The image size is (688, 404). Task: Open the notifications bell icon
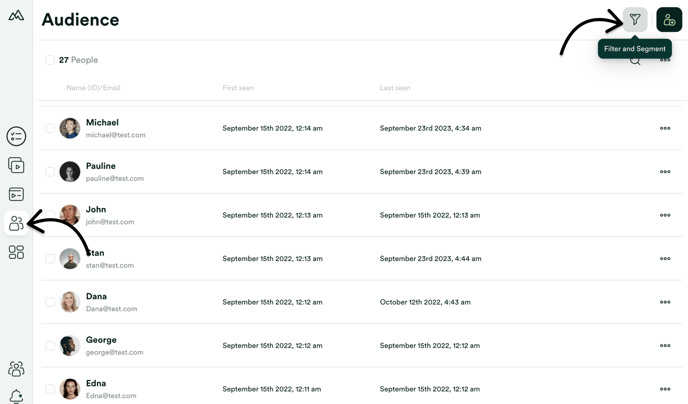16,397
